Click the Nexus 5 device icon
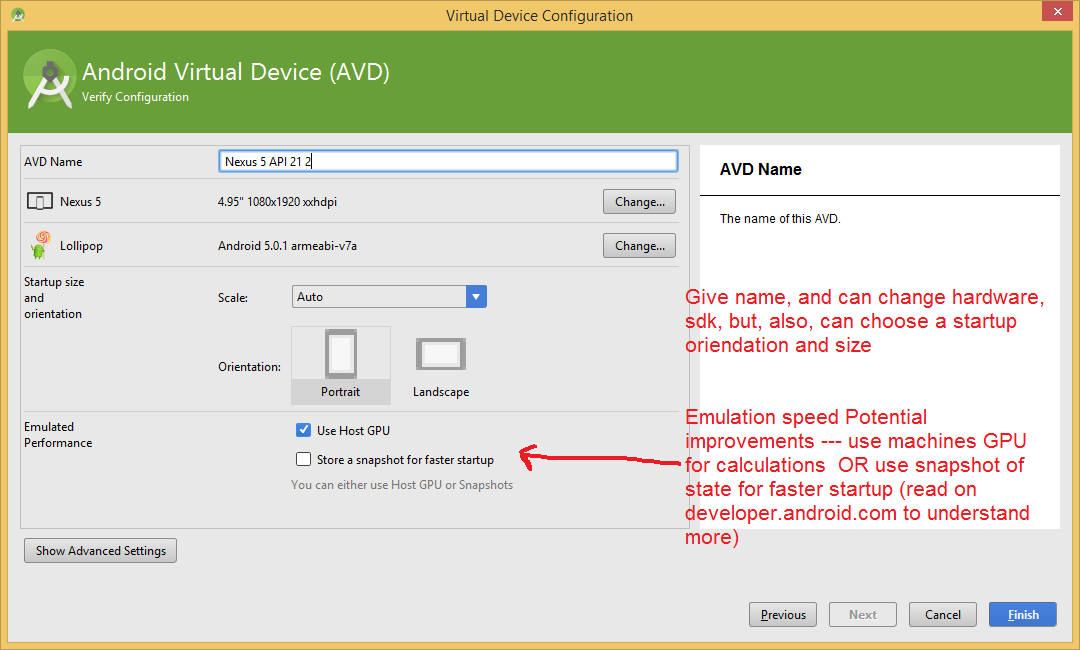The height and width of the screenshot is (650, 1080). click(39, 202)
